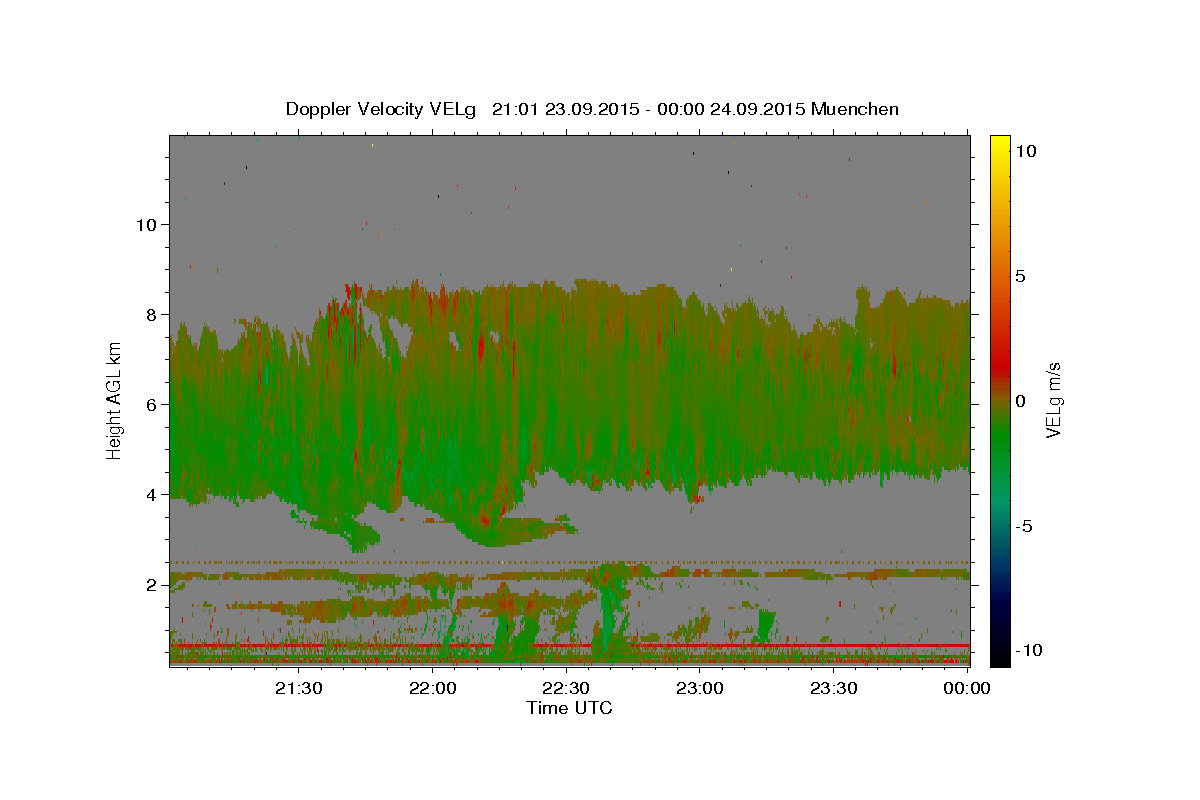Click the '00:00' time tick label
This screenshot has height=800, width=1200.
coord(967,688)
